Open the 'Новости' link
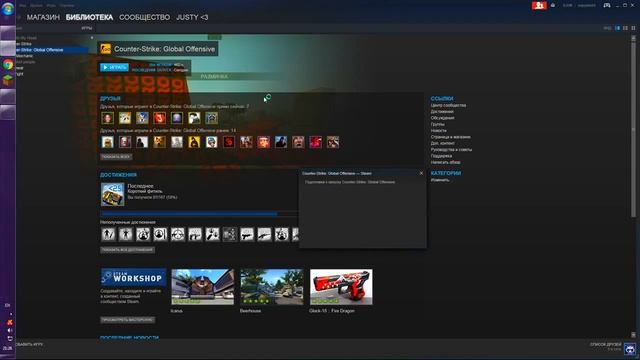Image resolution: width=640 pixels, height=360 pixels. 439,131
